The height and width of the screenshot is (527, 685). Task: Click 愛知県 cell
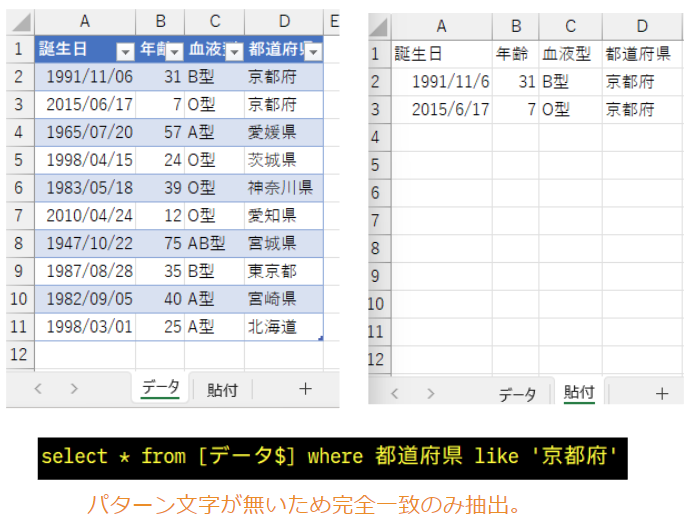tap(284, 215)
